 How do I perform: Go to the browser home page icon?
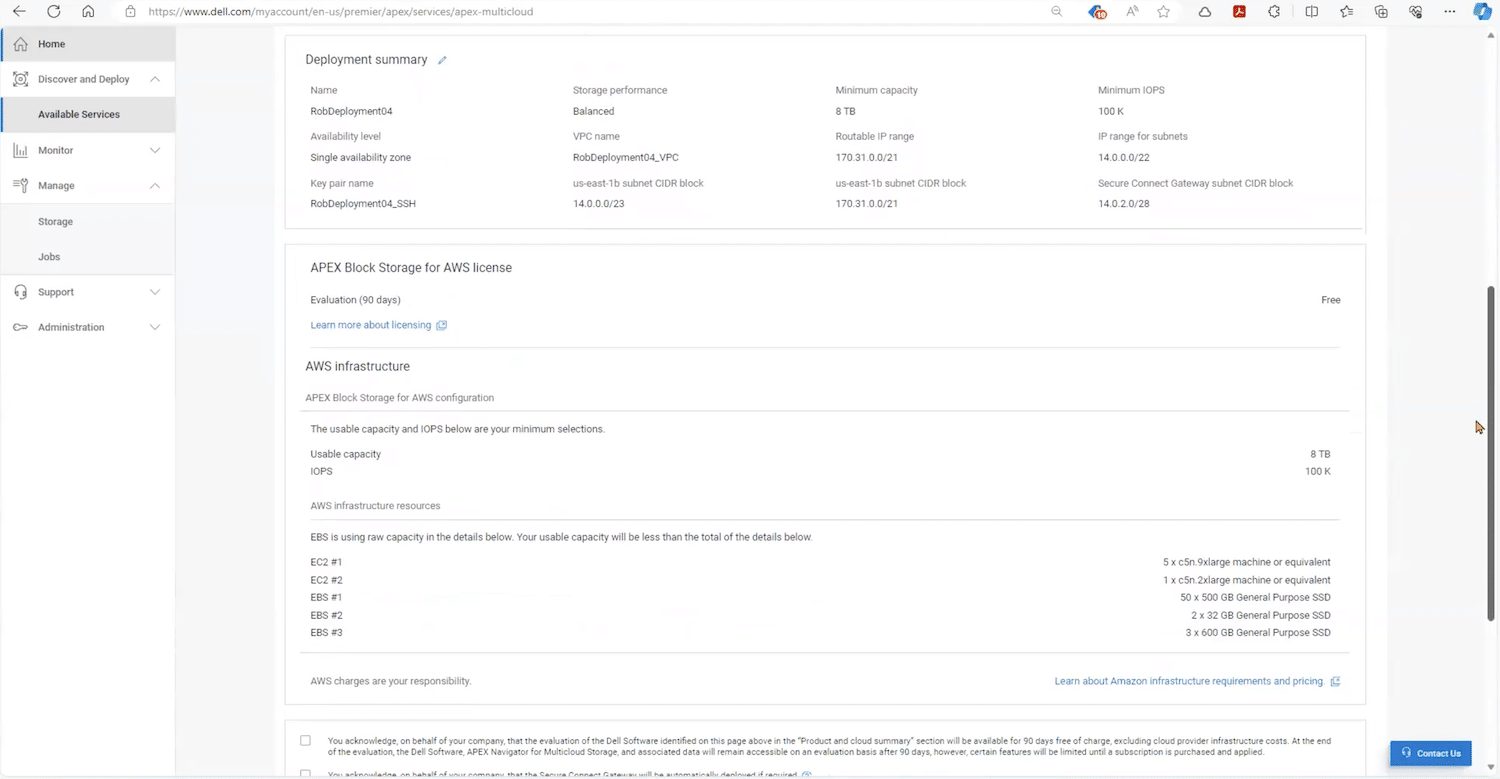click(x=88, y=12)
